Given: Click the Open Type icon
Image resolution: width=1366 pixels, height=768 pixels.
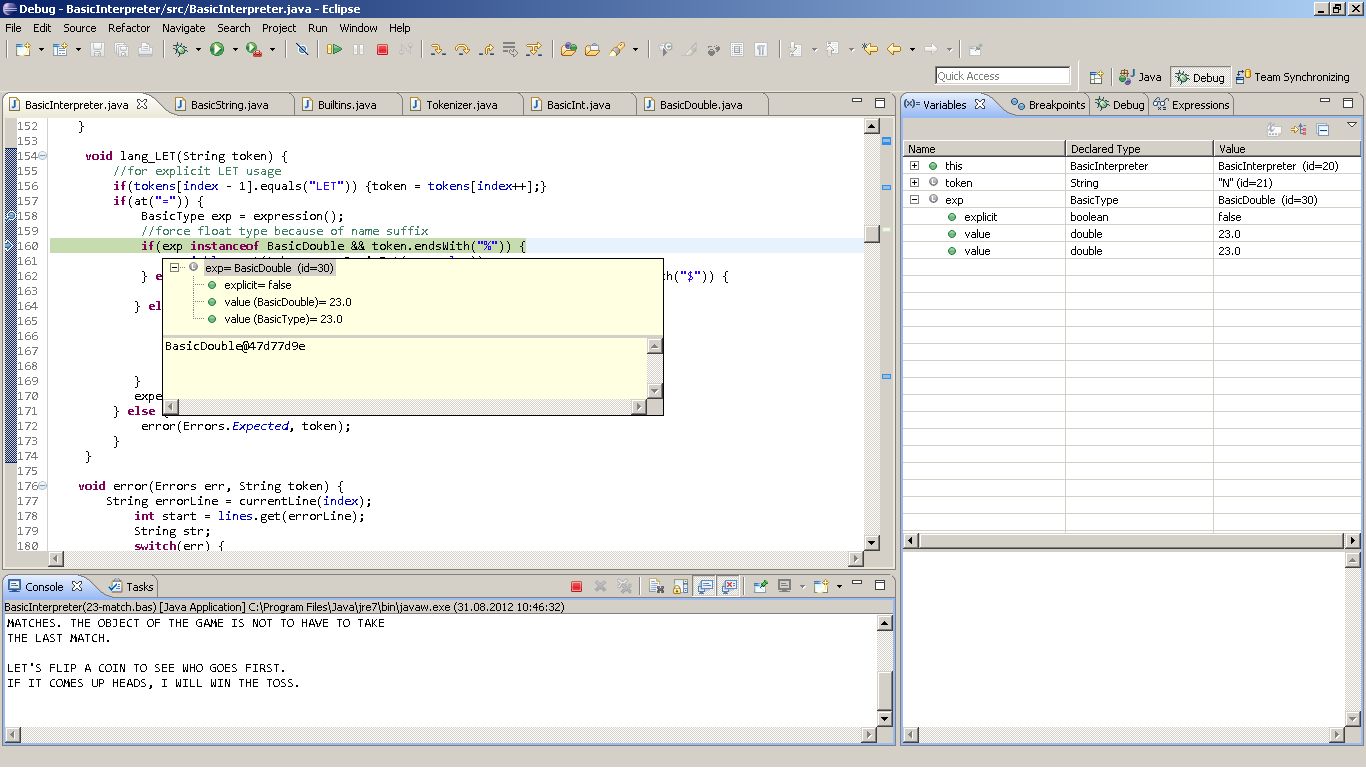Looking at the screenshot, I should click(568, 49).
